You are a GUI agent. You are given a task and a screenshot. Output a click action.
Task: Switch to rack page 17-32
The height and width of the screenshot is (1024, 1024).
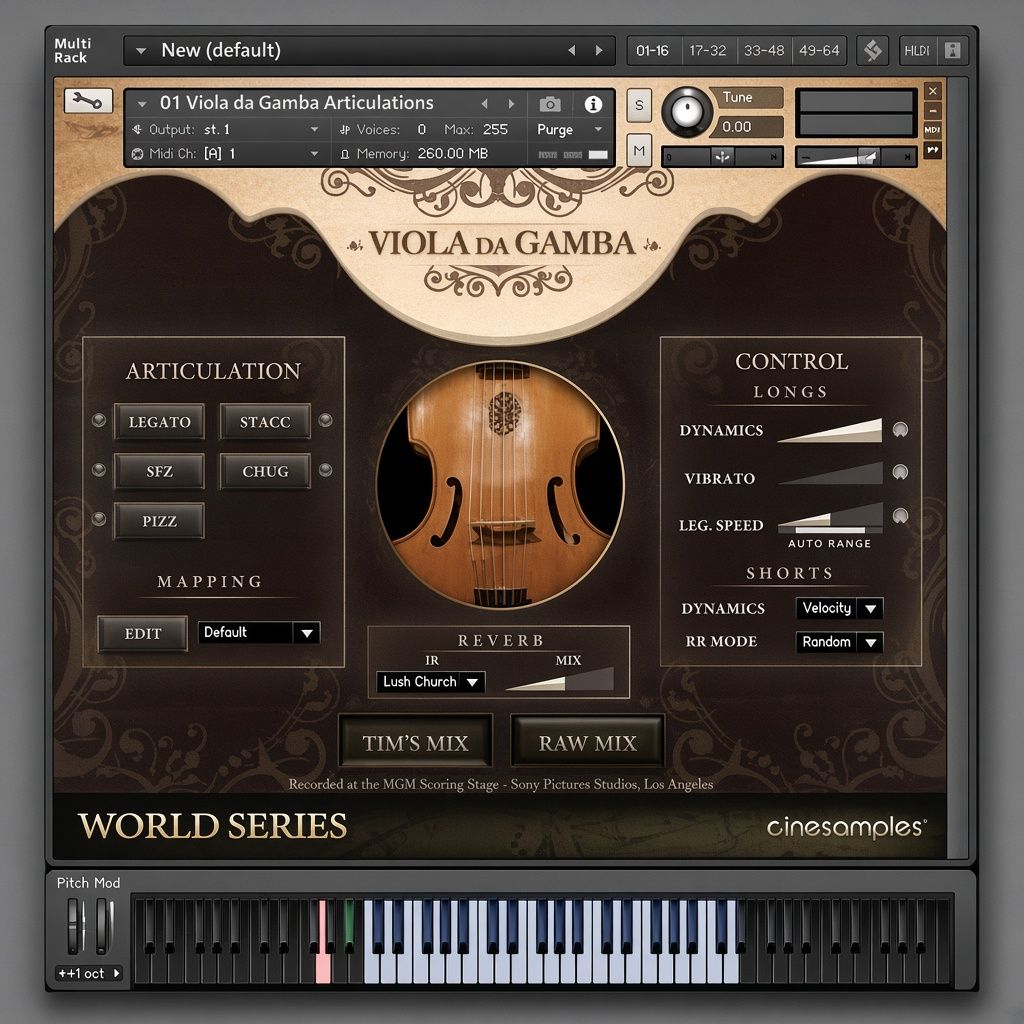coord(708,50)
